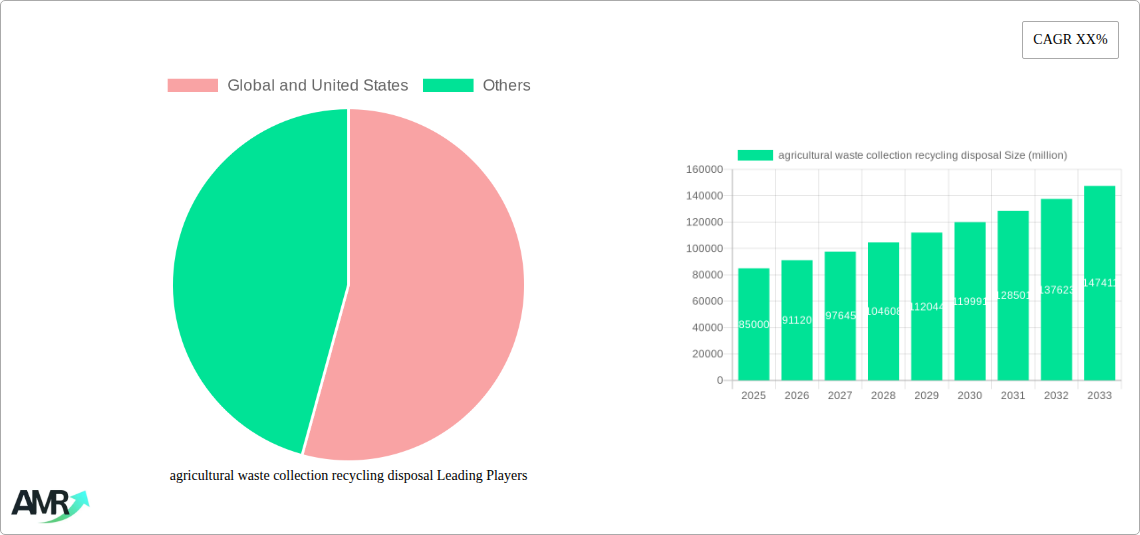The width and height of the screenshot is (1140, 535).
Task: Click the bar chart legend green swatch
Action: click(x=755, y=155)
